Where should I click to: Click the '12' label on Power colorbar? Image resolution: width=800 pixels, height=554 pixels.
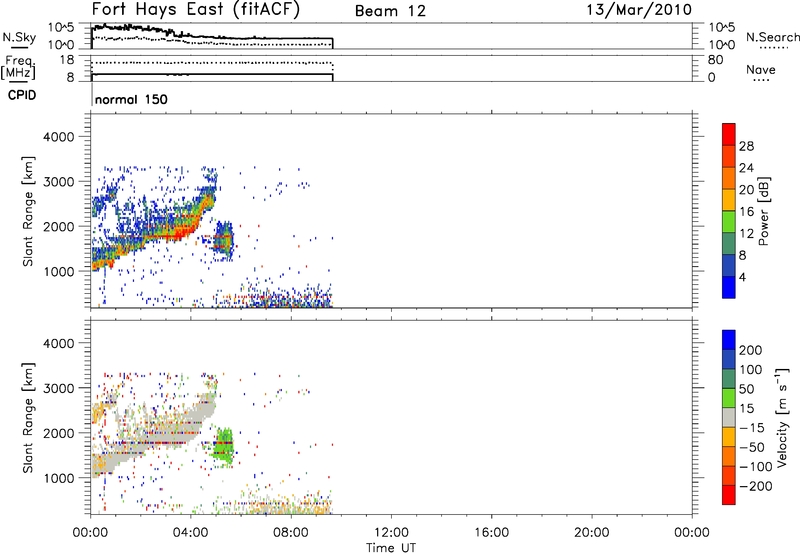click(x=746, y=234)
